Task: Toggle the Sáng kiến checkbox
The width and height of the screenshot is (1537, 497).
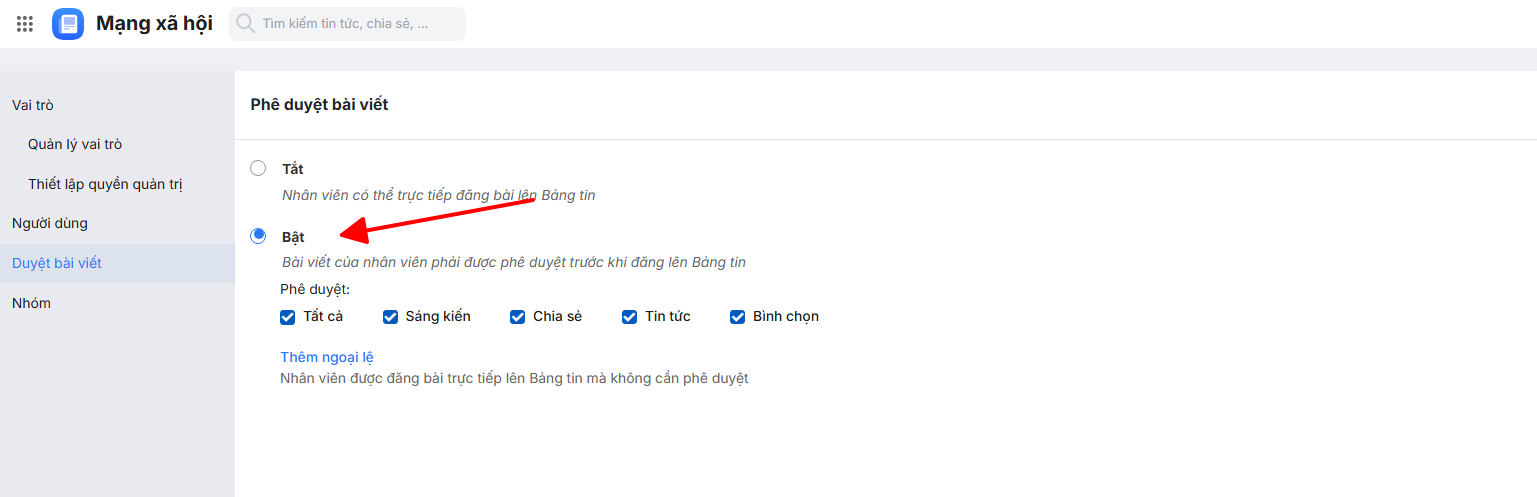Action: [391, 317]
